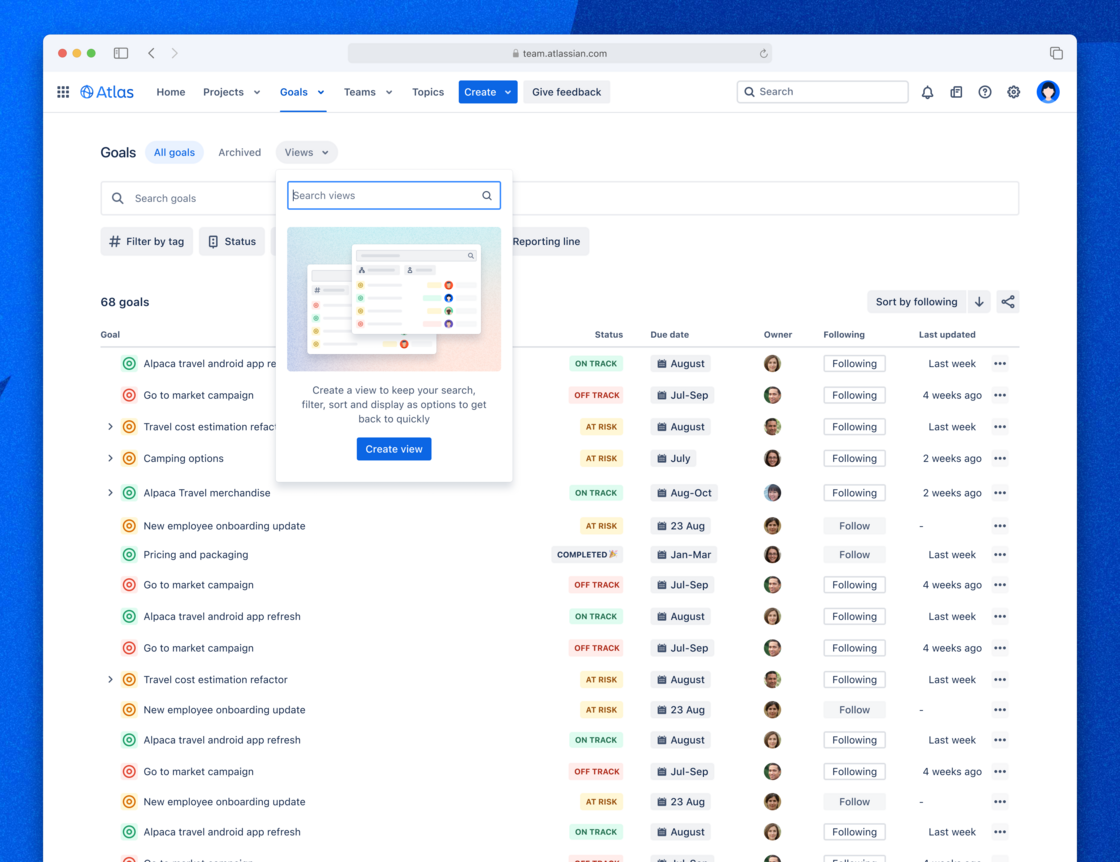
Task: Click the Give feedback button
Action: coord(566,91)
